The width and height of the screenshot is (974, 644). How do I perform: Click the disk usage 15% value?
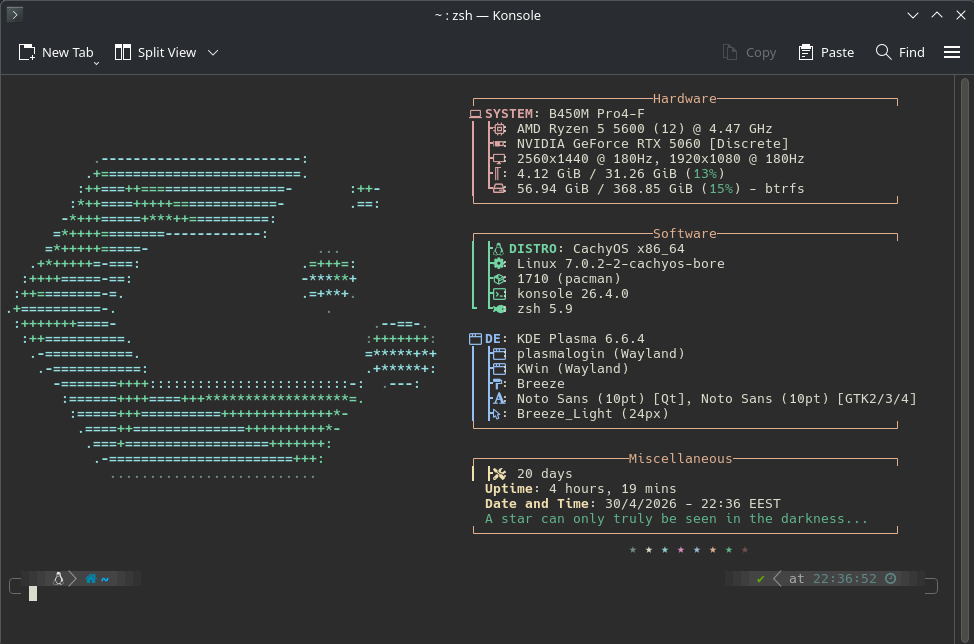pos(721,189)
